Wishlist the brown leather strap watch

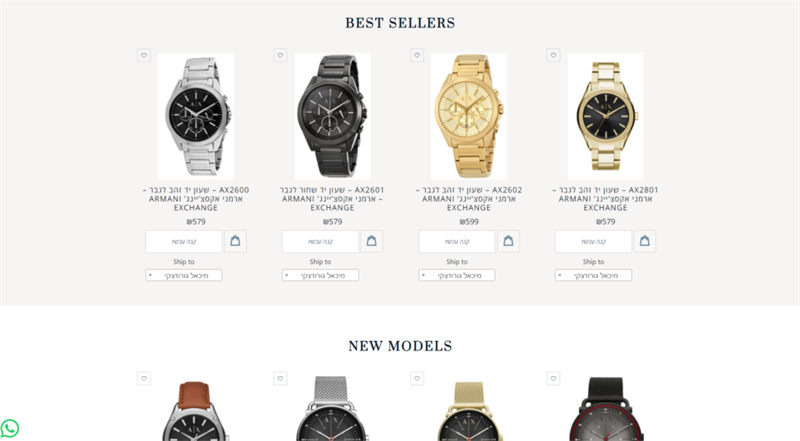pyautogui.click(x=144, y=378)
